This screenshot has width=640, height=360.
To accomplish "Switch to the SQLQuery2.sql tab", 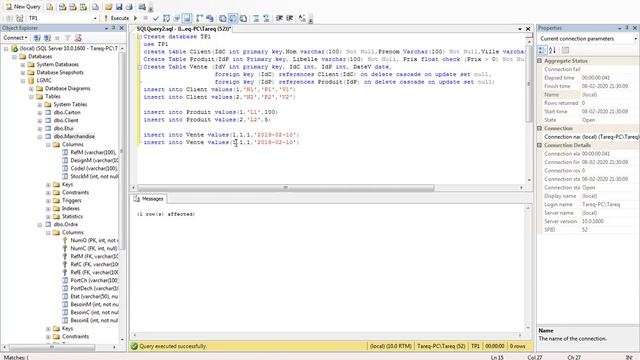I will pyautogui.click(x=184, y=29).
